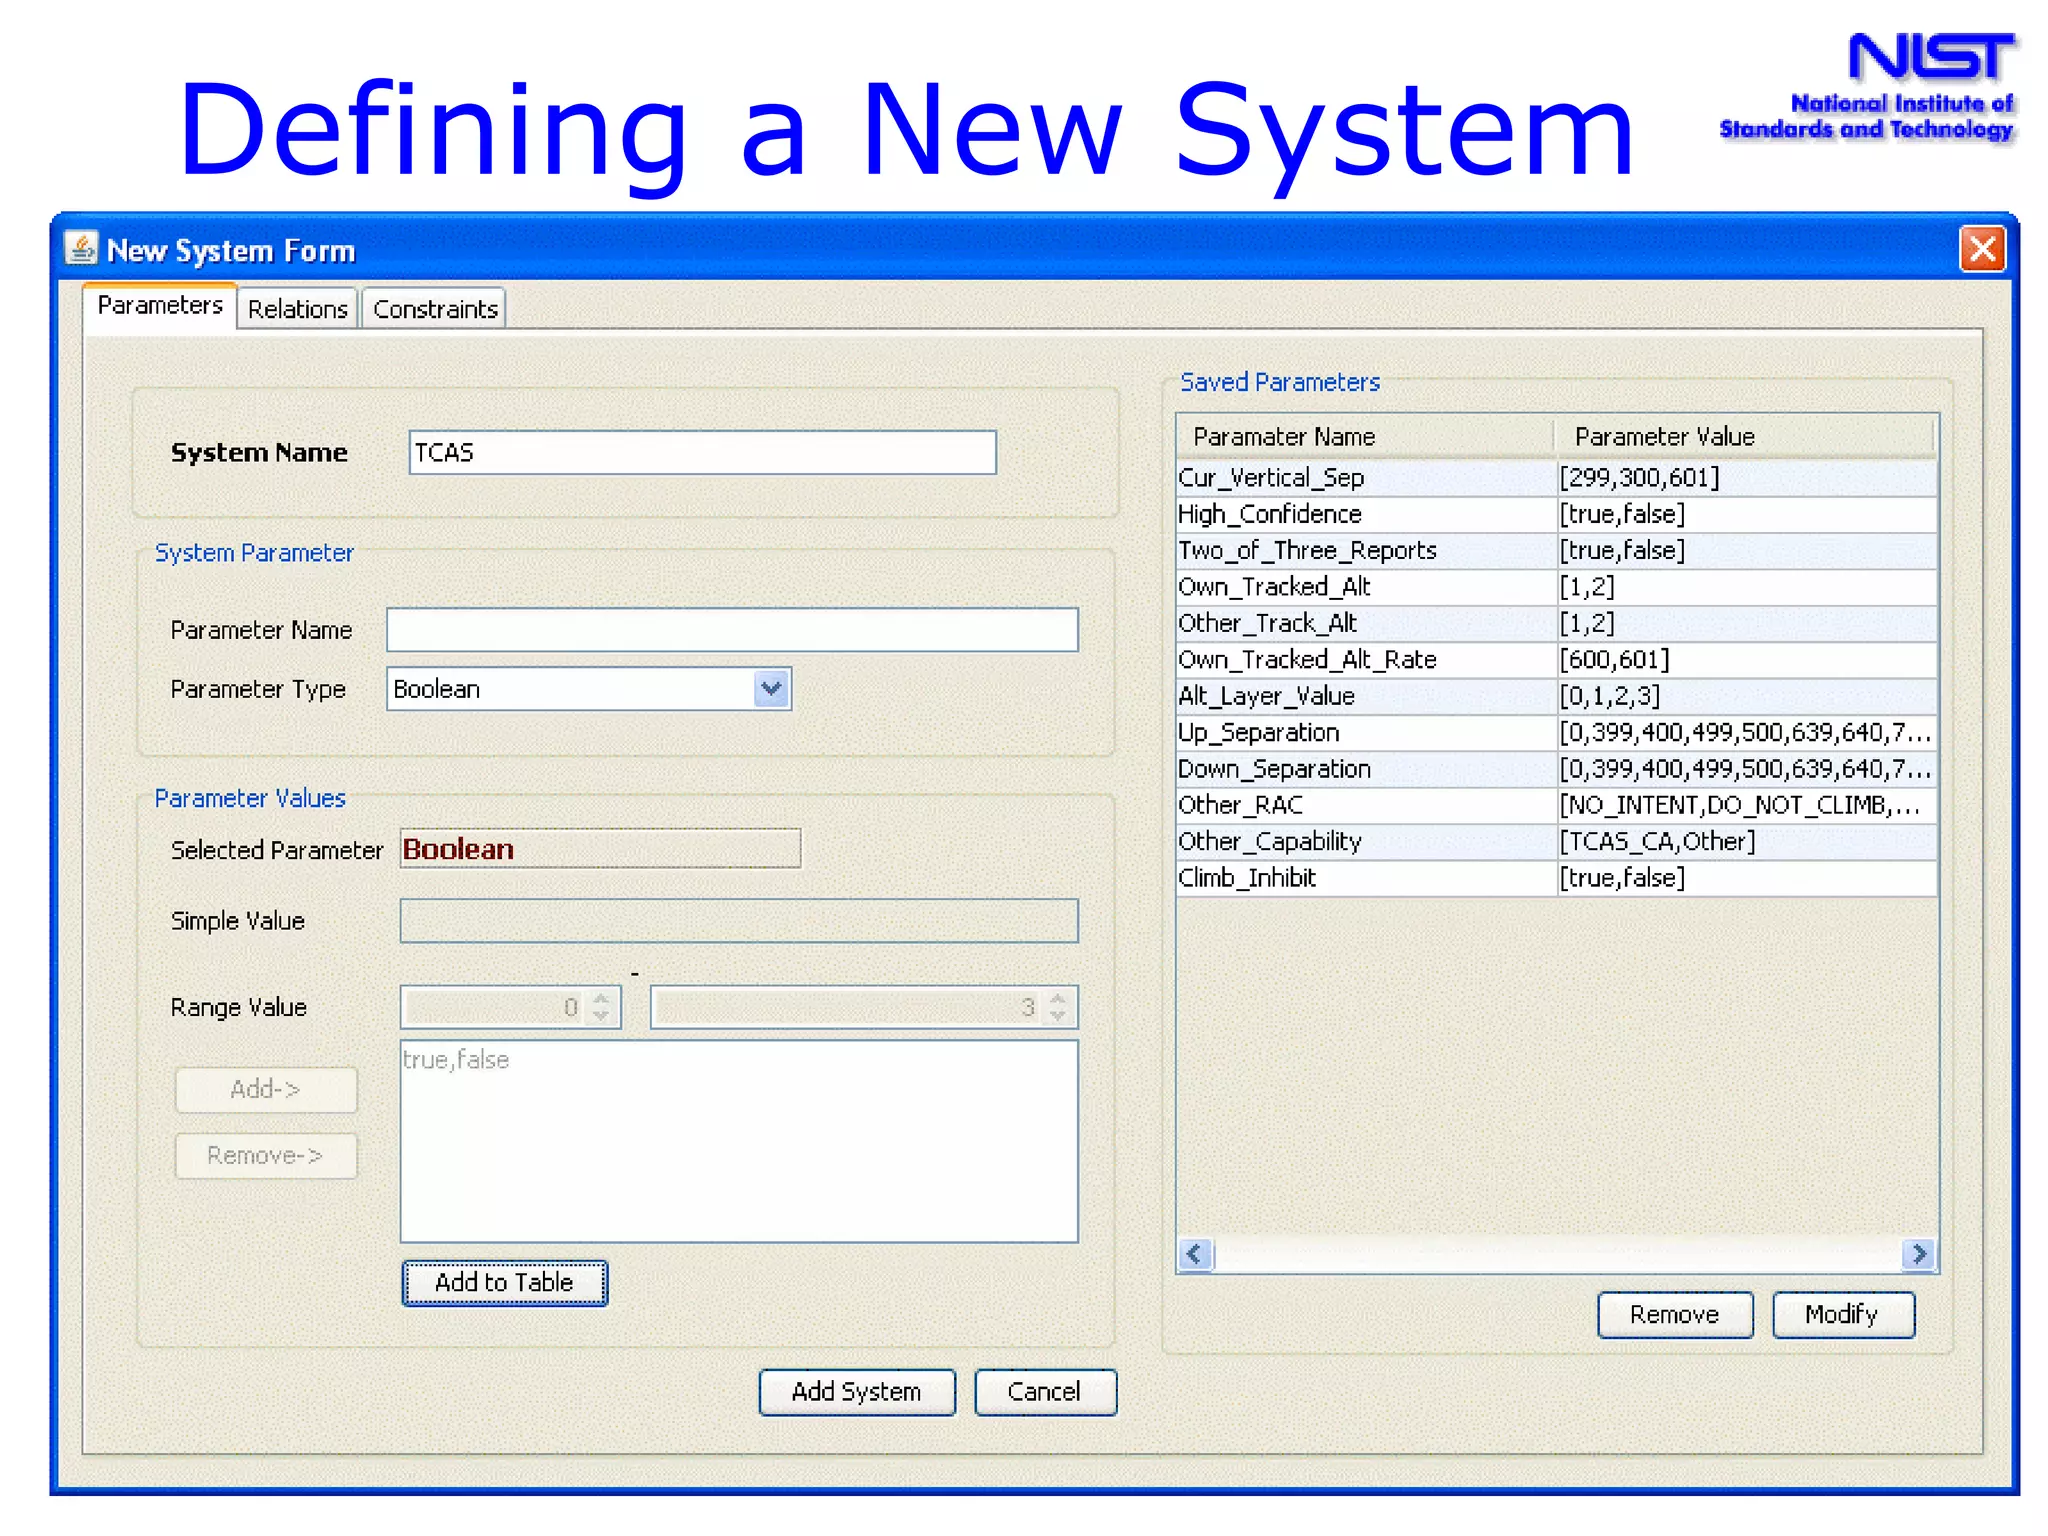Click the [299,300,601] value cell
Viewport: 2048px width, 1536px height.
(x=1747, y=478)
